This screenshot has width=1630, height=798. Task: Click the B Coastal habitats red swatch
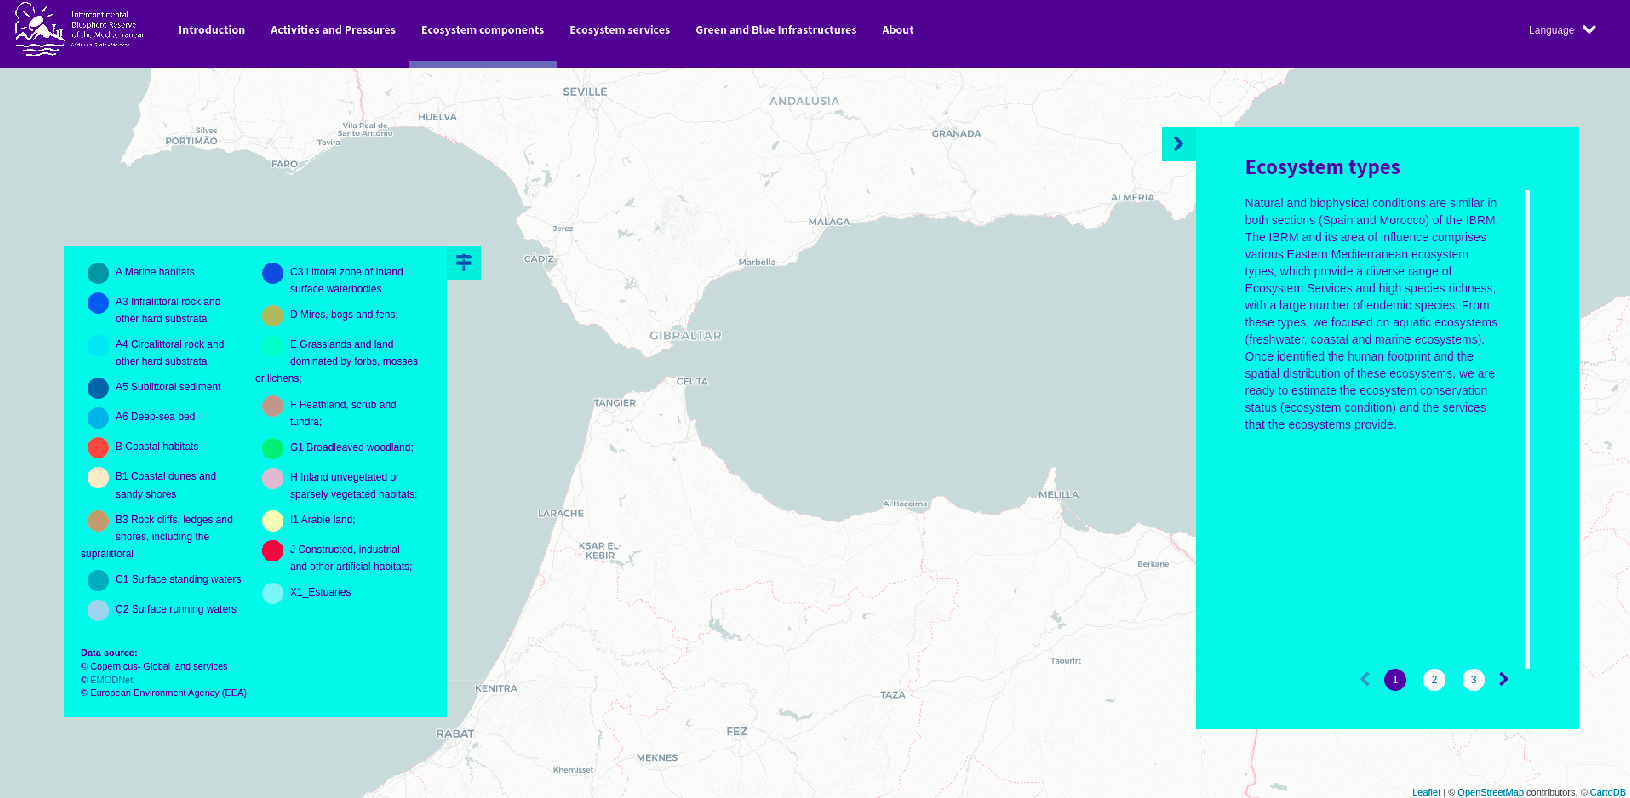tap(98, 447)
